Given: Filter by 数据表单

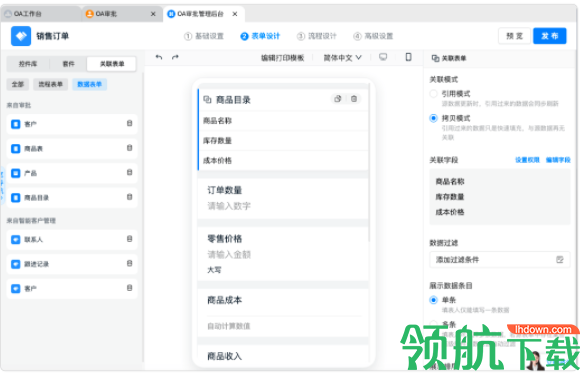Looking at the screenshot, I should tap(90, 84).
